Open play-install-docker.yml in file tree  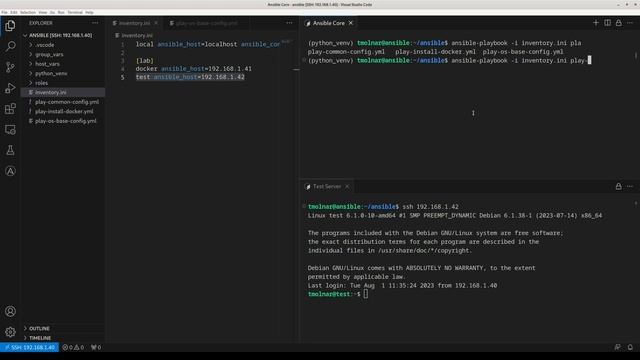click(x=63, y=111)
